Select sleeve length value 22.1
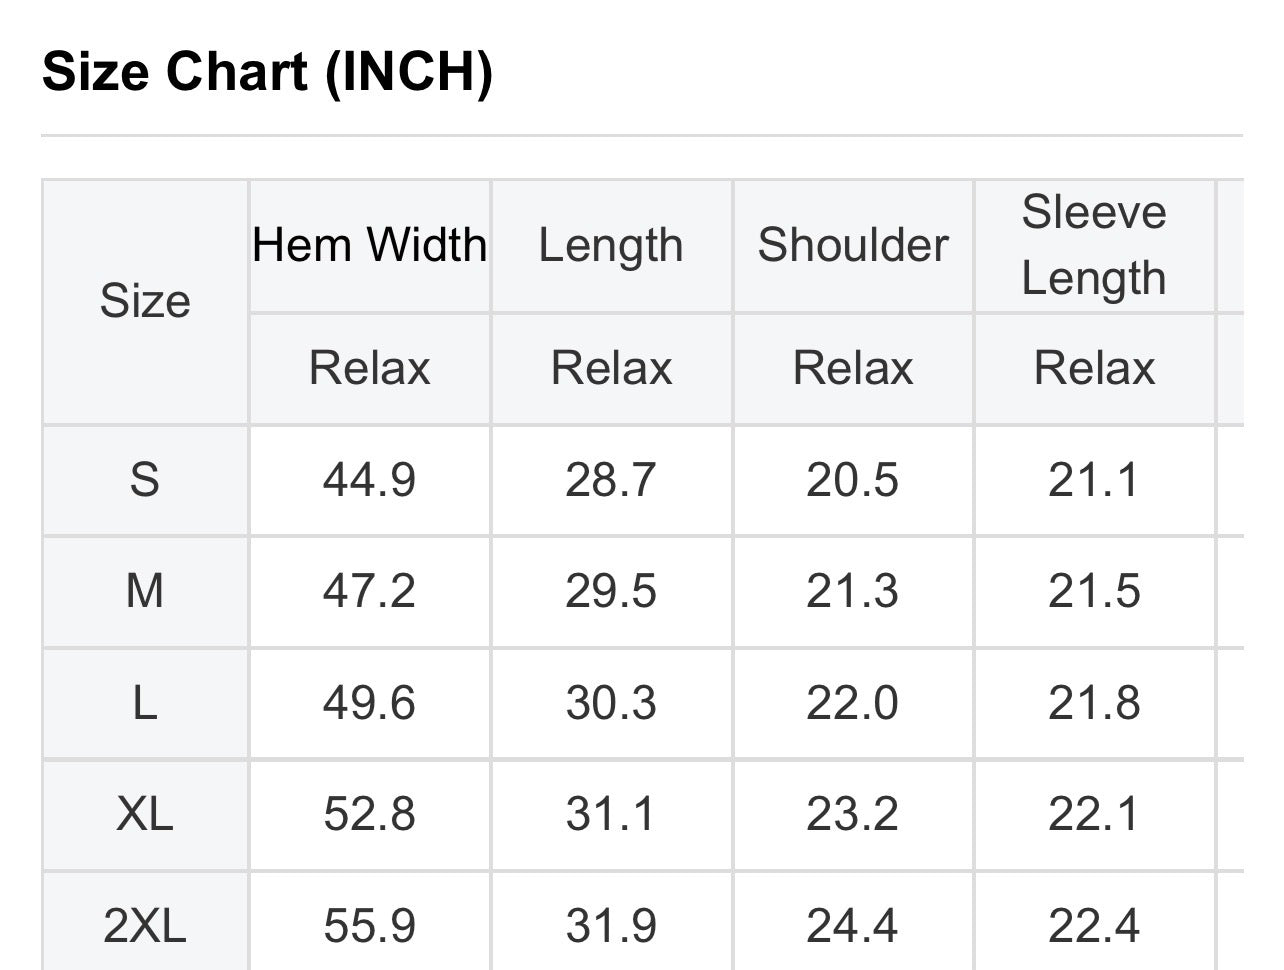This screenshot has height=970, width=1284. [x=1094, y=814]
